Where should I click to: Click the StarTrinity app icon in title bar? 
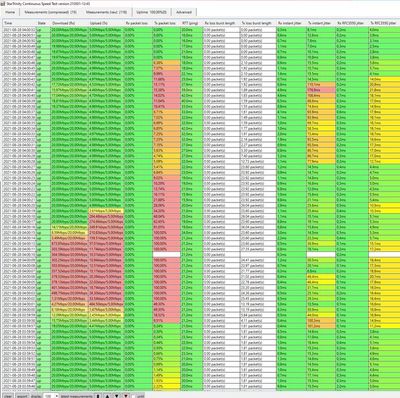point(3,3)
